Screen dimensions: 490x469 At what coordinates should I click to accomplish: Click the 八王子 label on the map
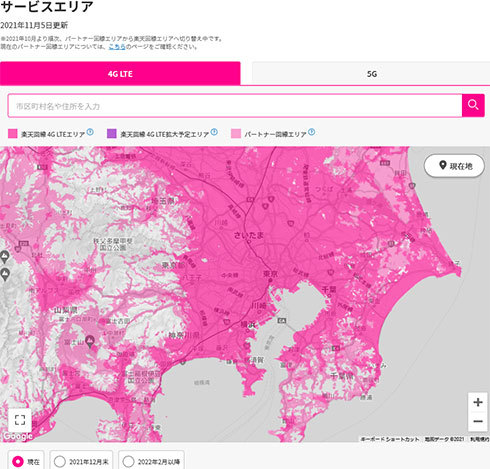point(192,277)
